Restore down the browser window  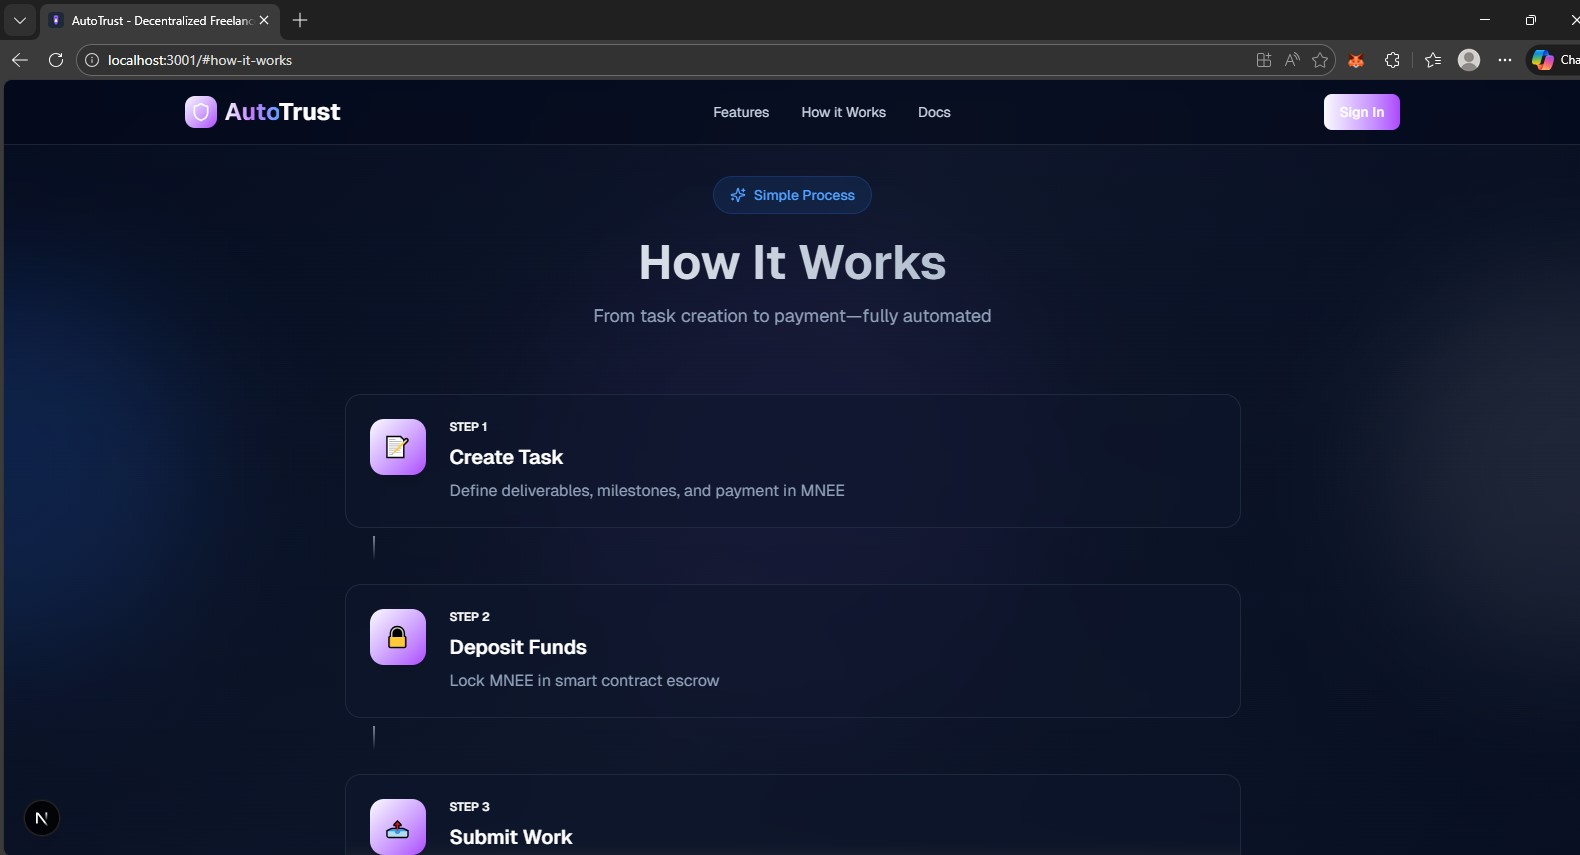[1530, 20]
